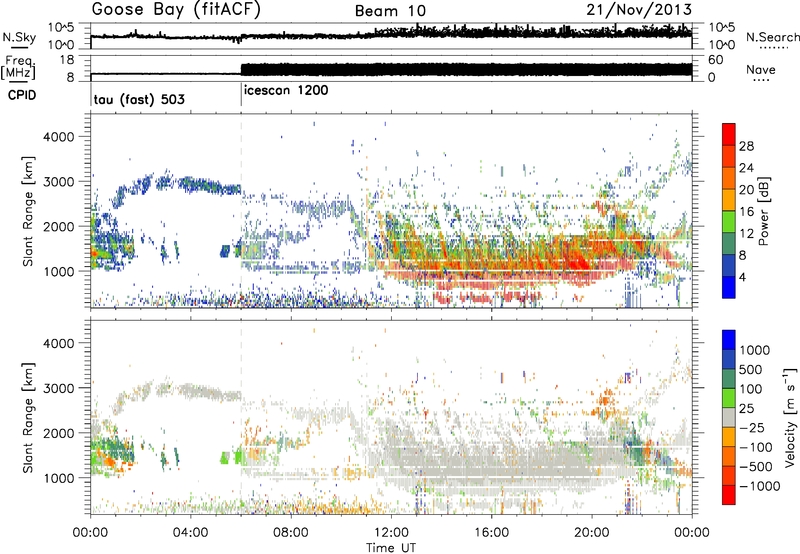
Task: Click the 'Goose Bay (fitACF)' title text
Action: click(176, 10)
